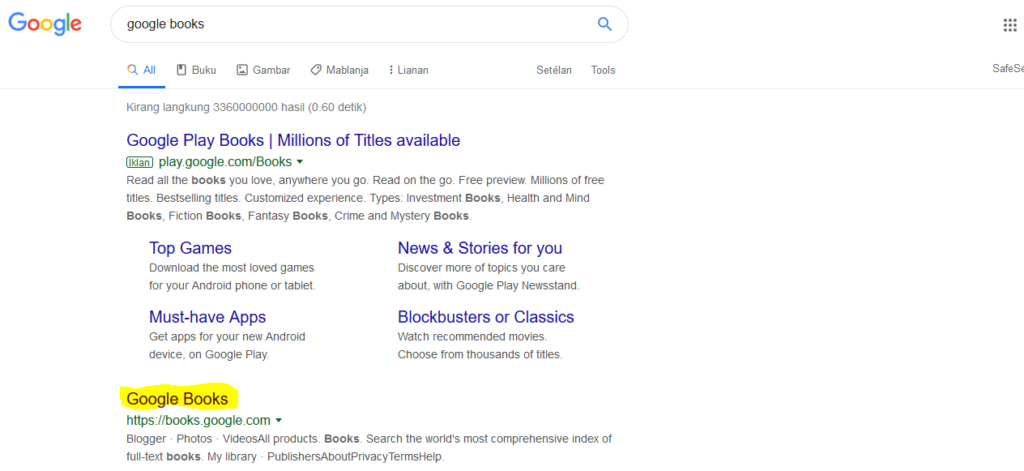Click "Watch recommended movies." description text
1024x471 pixels.
472,337
